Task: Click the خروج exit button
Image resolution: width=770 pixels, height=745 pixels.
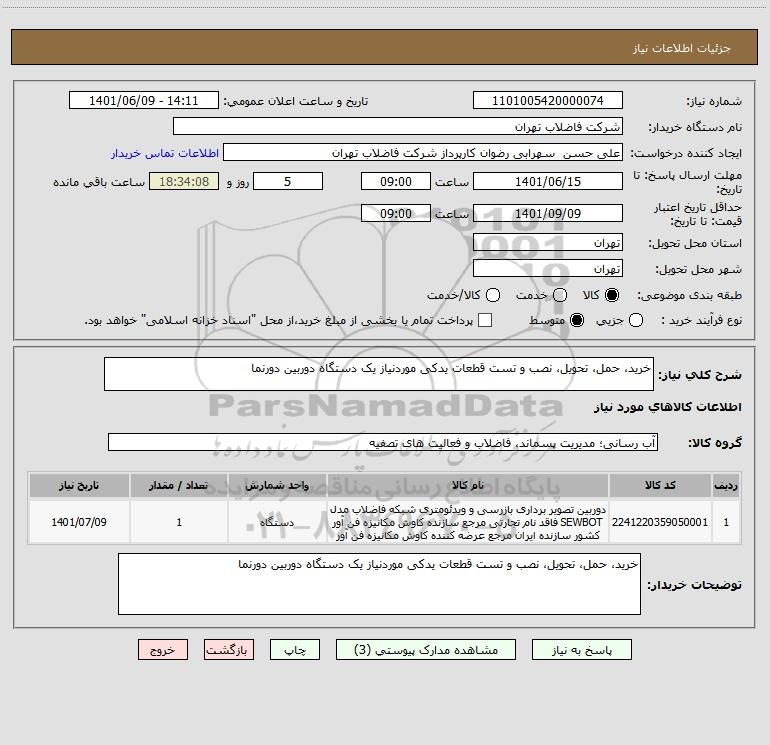Action: (x=163, y=650)
